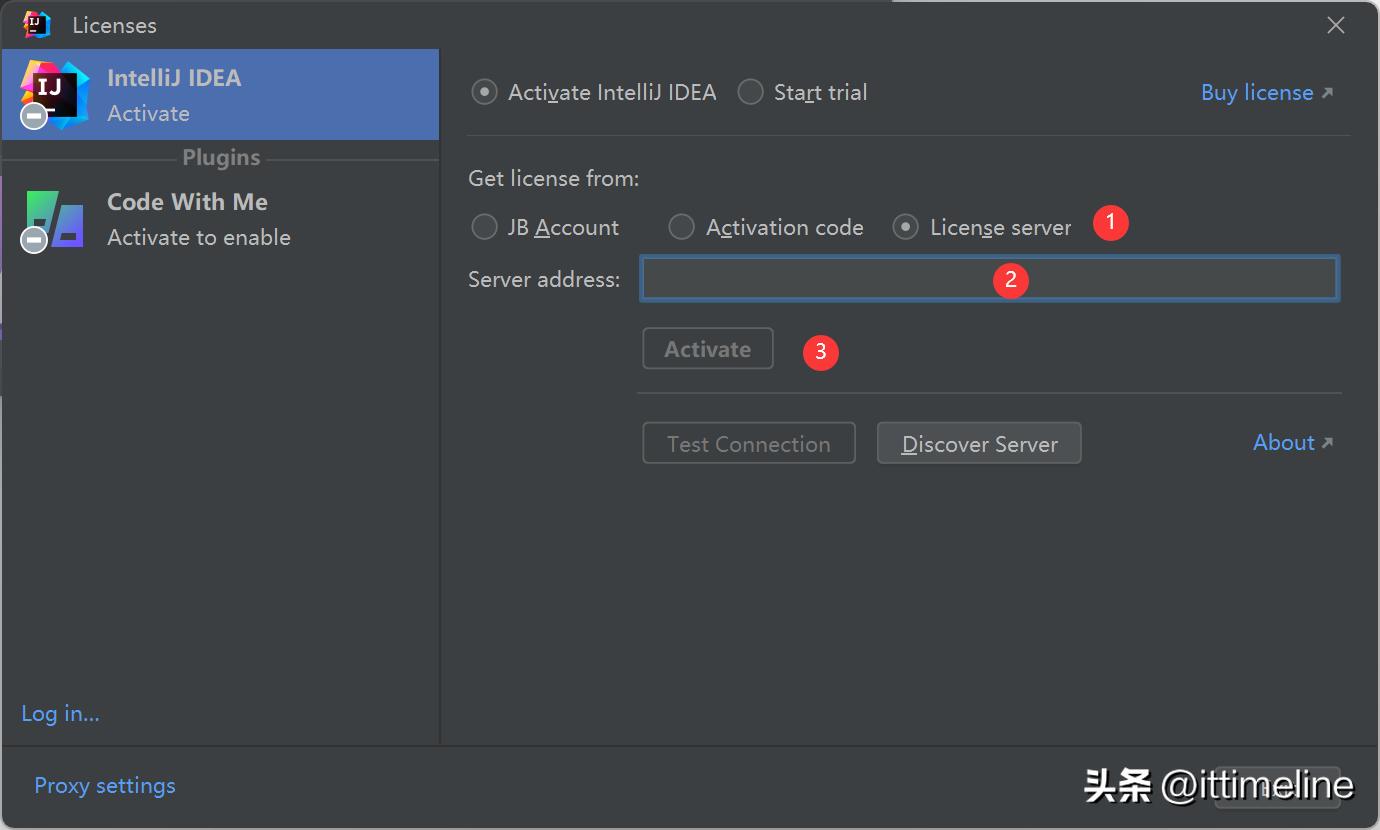
Task: Click the Discover Server button
Action: click(979, 443)
